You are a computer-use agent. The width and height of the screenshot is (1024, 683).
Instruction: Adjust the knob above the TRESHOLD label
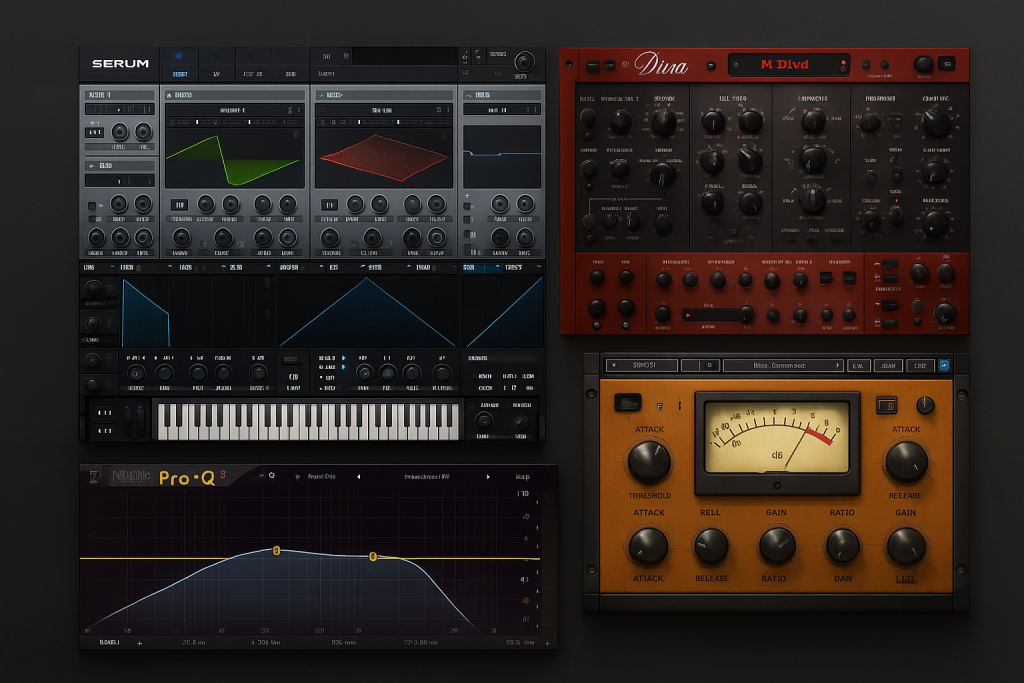[x=649, y=462]
